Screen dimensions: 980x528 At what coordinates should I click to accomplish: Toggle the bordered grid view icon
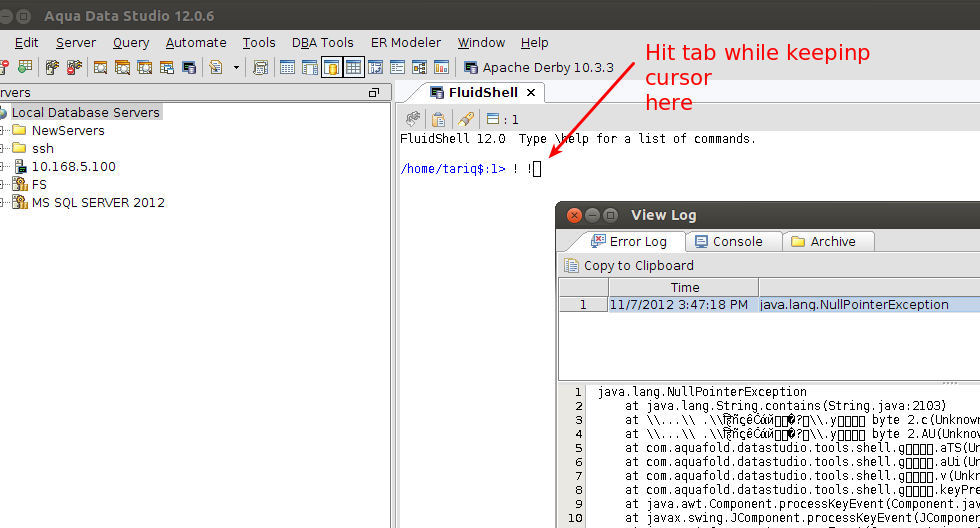pyautogui.click(x=354, y=67)
